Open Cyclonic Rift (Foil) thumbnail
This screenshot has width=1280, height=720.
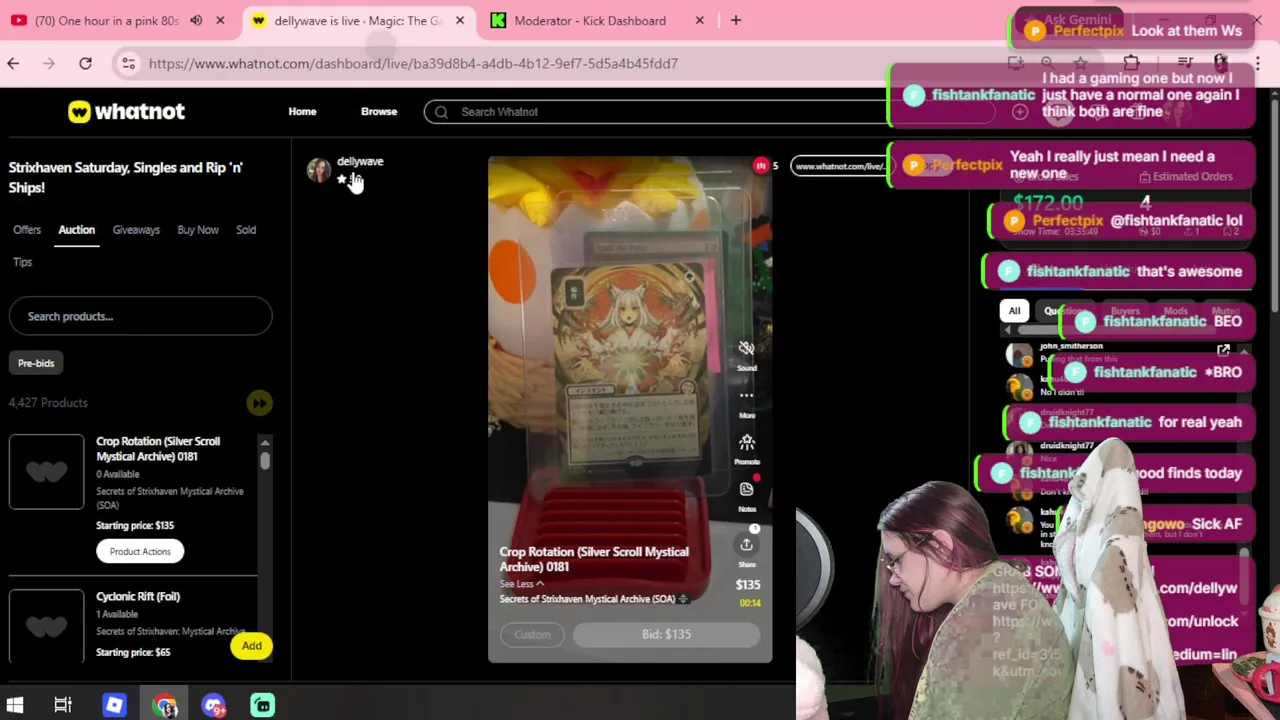click(47, 627)
